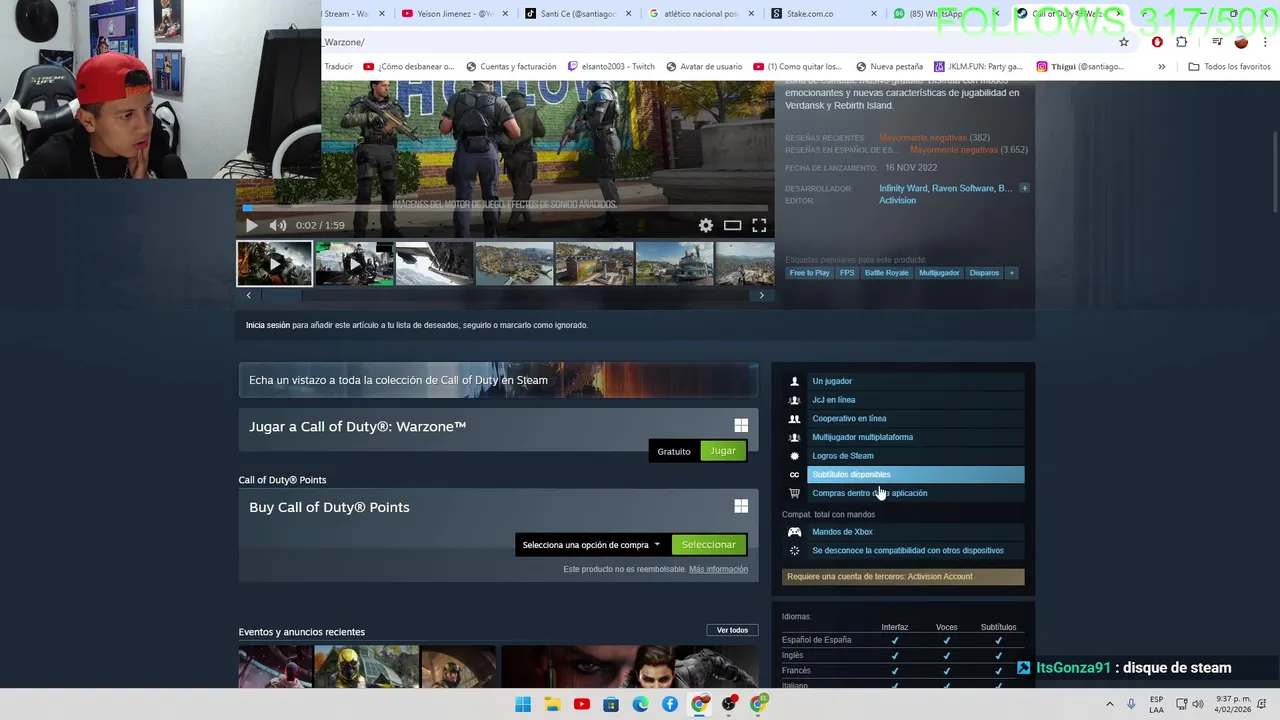Click the closed captions CC icon
This screenshot has height=720, width=1280.
click(x=795, y=475)
